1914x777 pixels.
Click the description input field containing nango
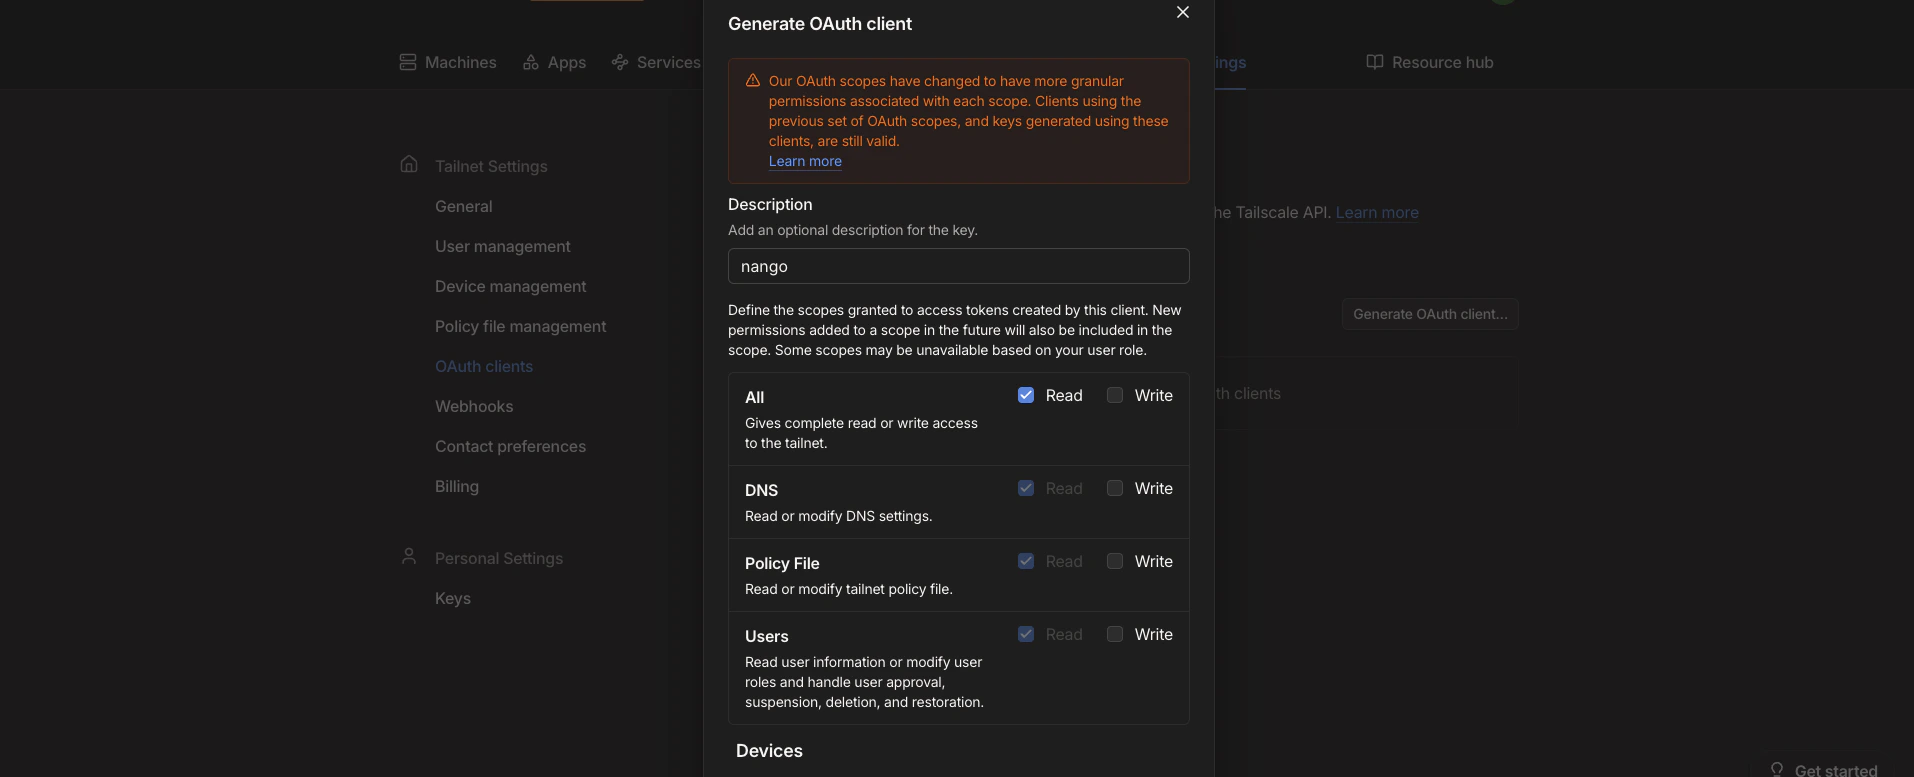click(958, 266)
